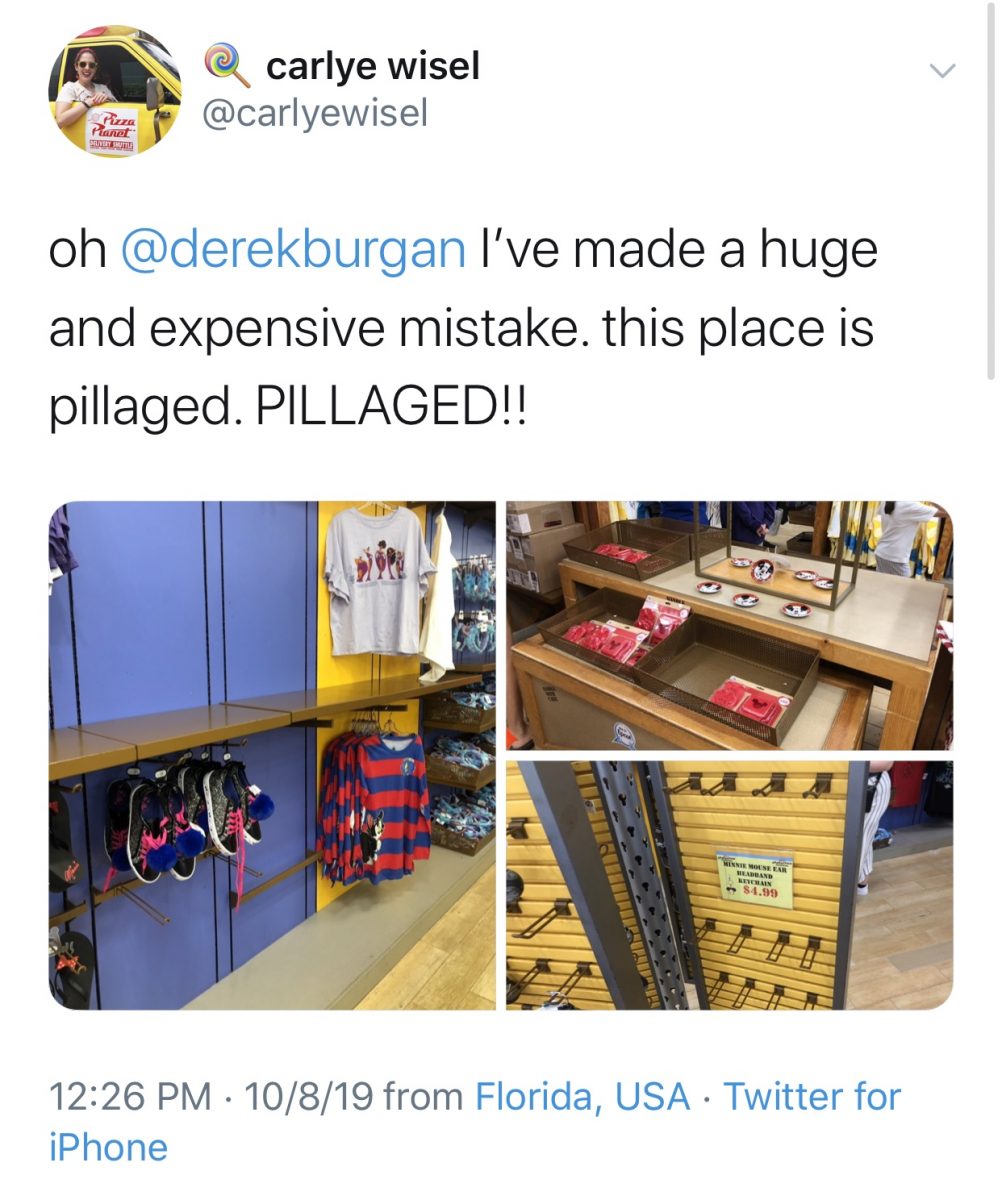Open the @derekburgan mention link
Image resolution: width=1002 pixels, height=1200 pixels.
point(293,250)
